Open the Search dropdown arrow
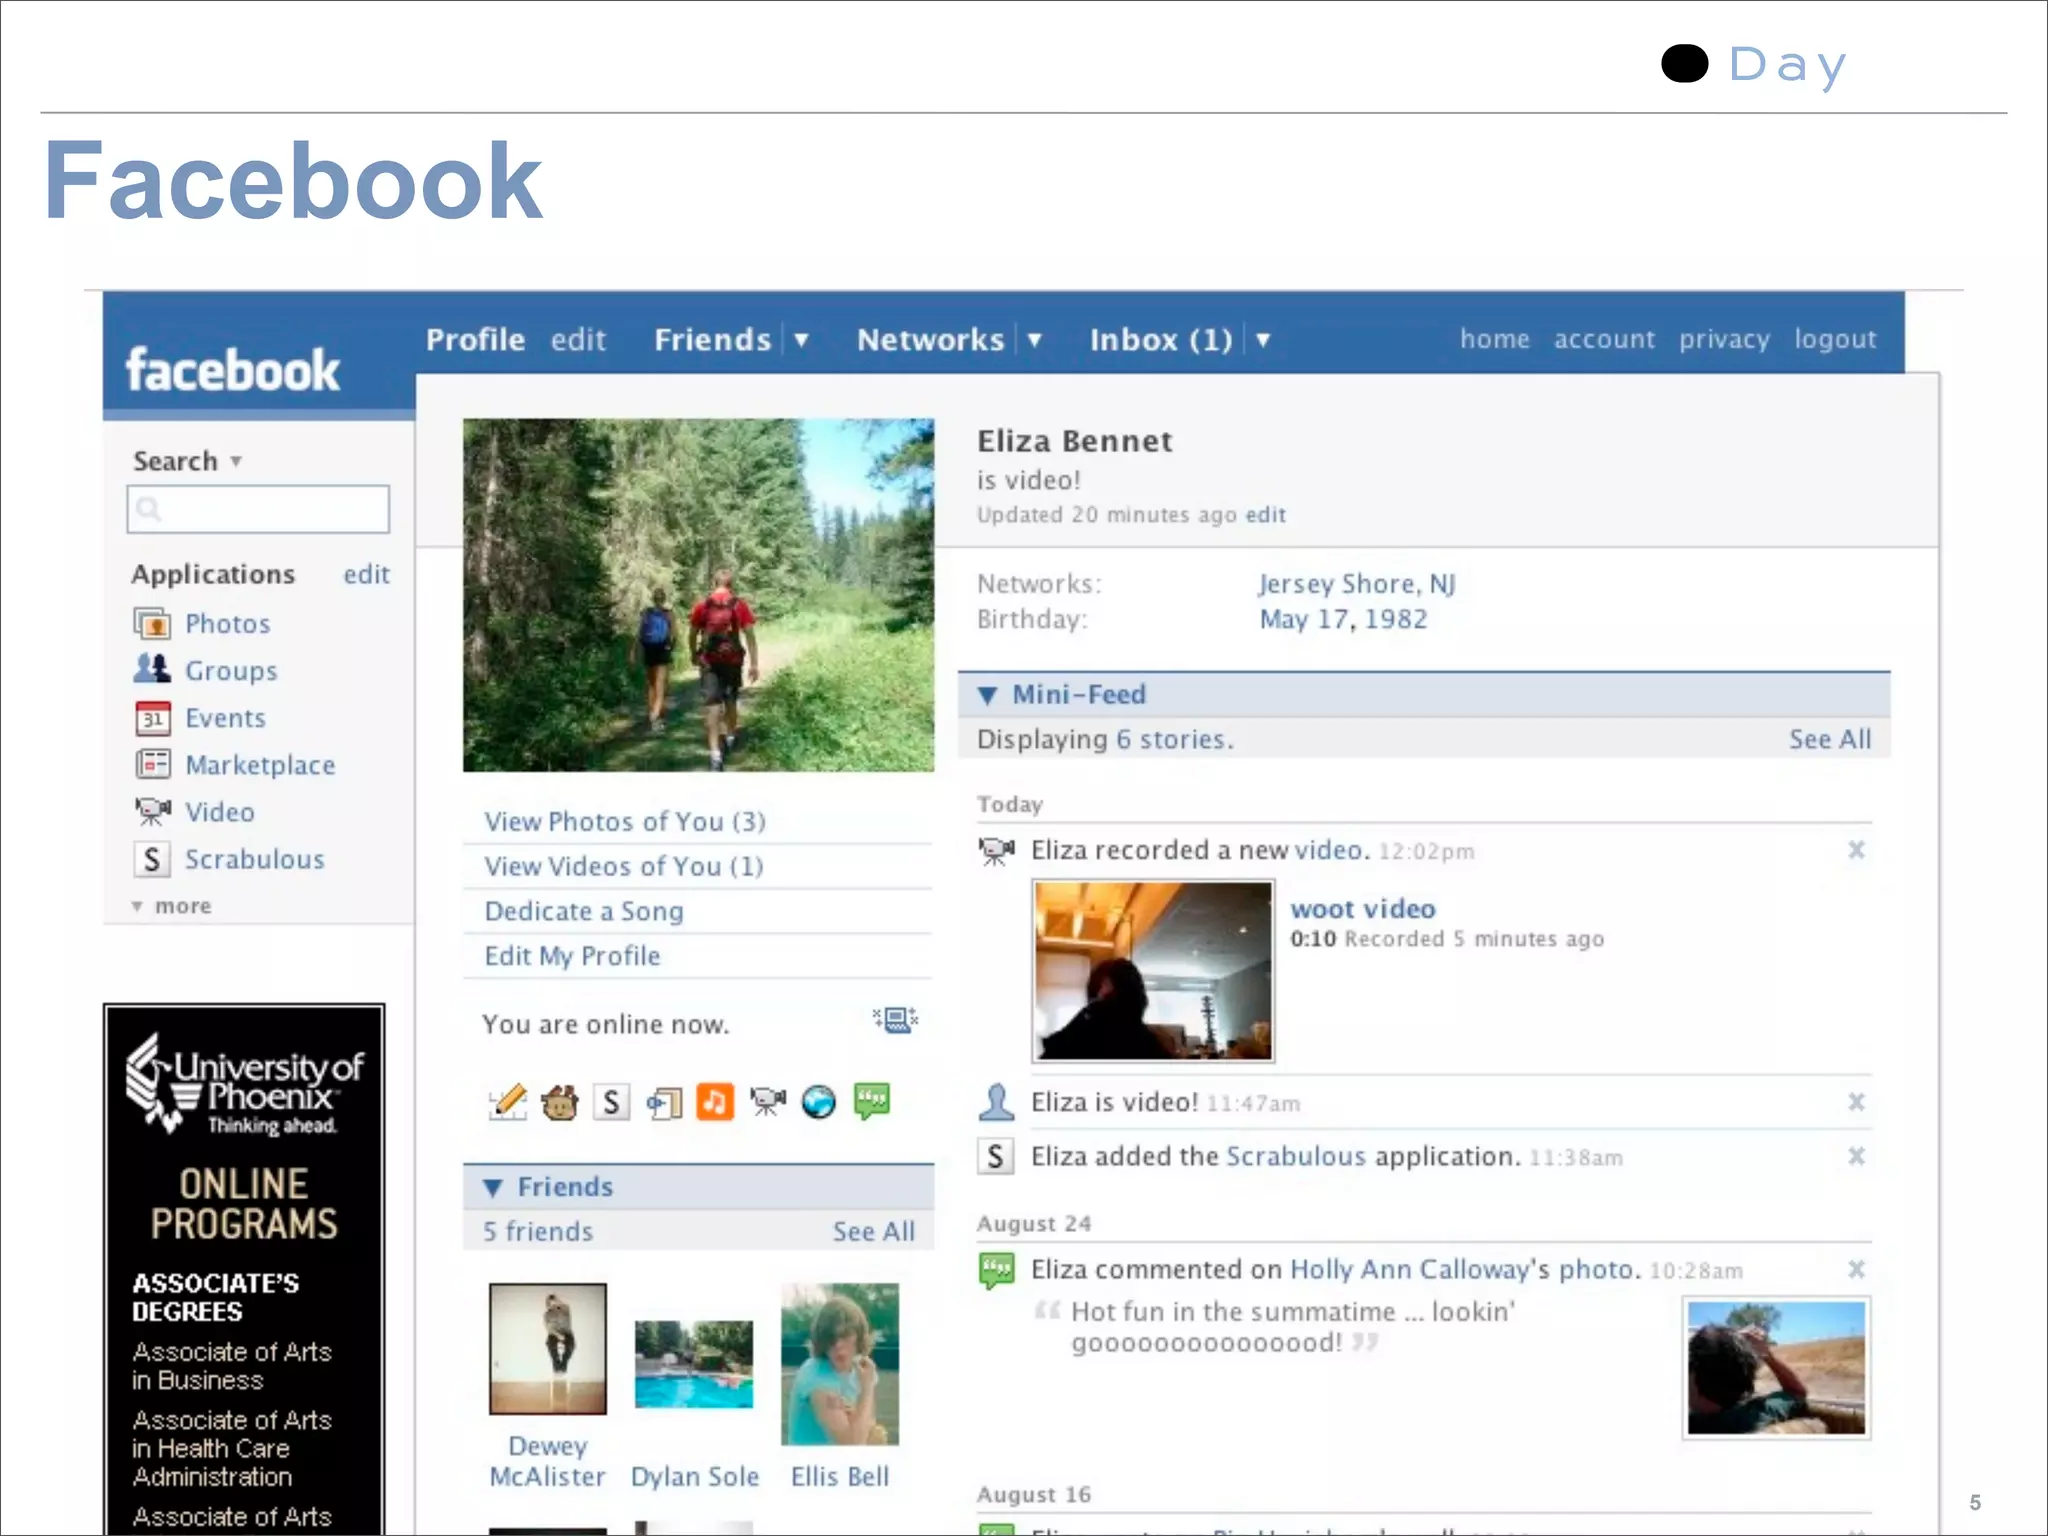The height and width of the screenshot is (1536, 2048). (x=236, y=461)
